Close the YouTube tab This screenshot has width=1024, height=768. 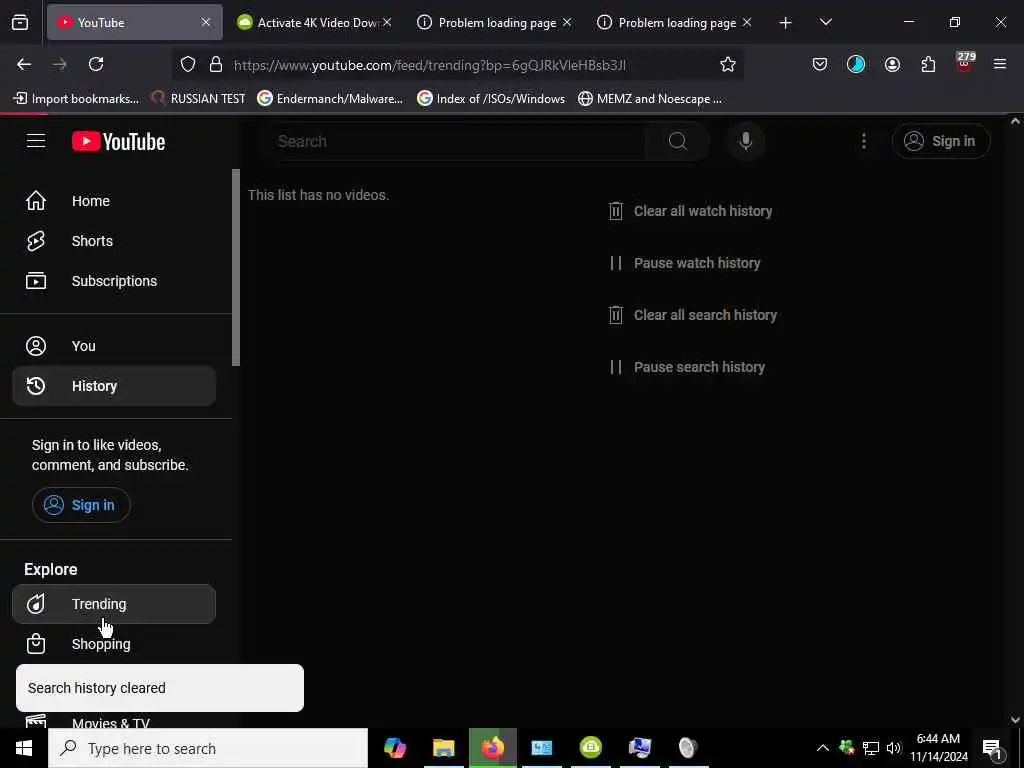tap(206, 22)
